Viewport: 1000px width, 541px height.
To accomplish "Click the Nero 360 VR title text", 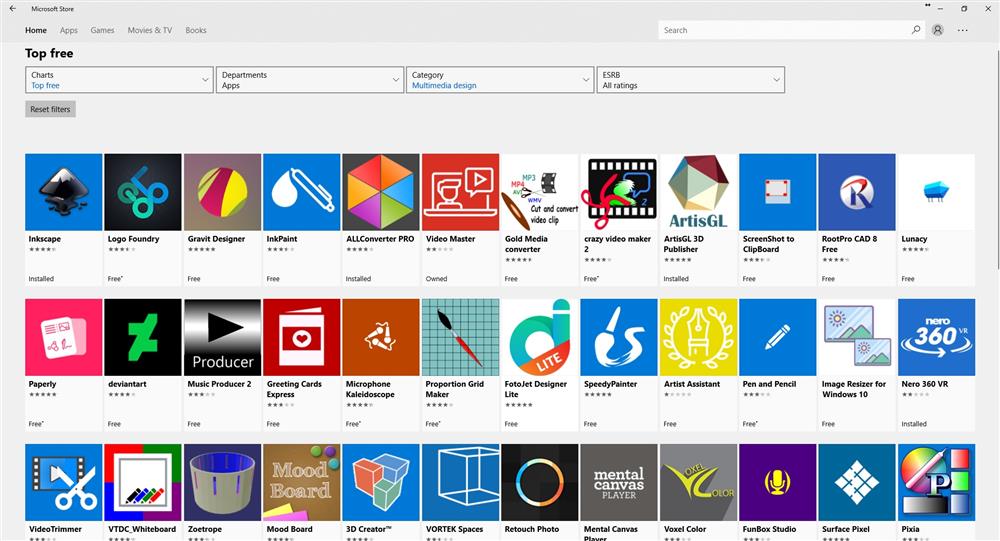I will click(924, 384).
